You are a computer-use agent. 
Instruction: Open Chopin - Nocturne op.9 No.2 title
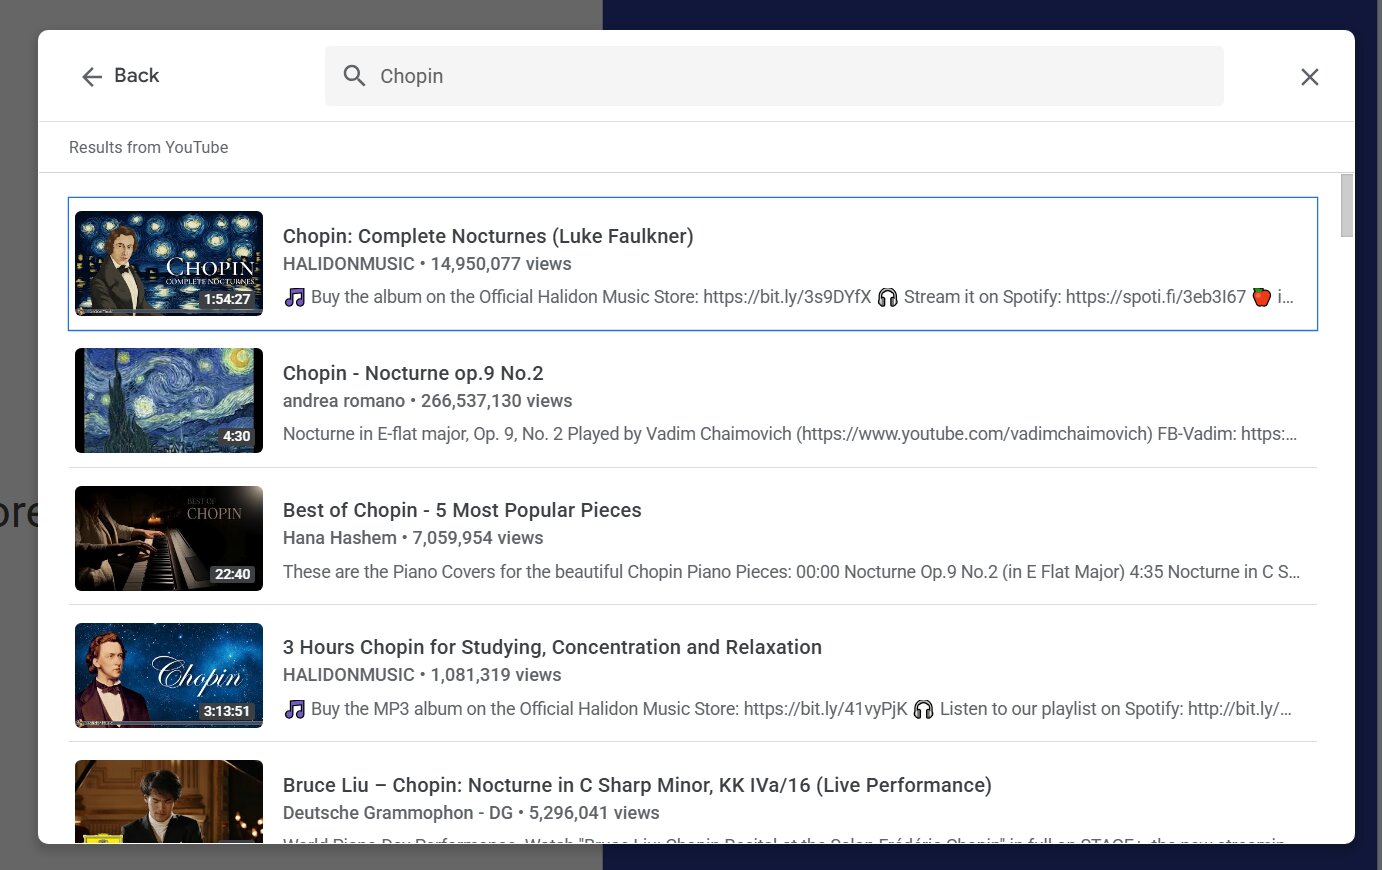pos(413,373)
